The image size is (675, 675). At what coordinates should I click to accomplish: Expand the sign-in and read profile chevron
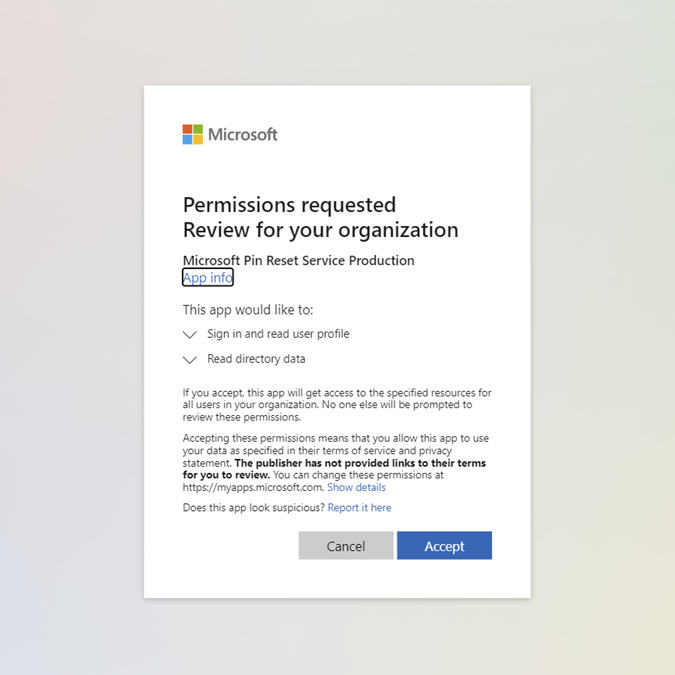click(190, 335)
